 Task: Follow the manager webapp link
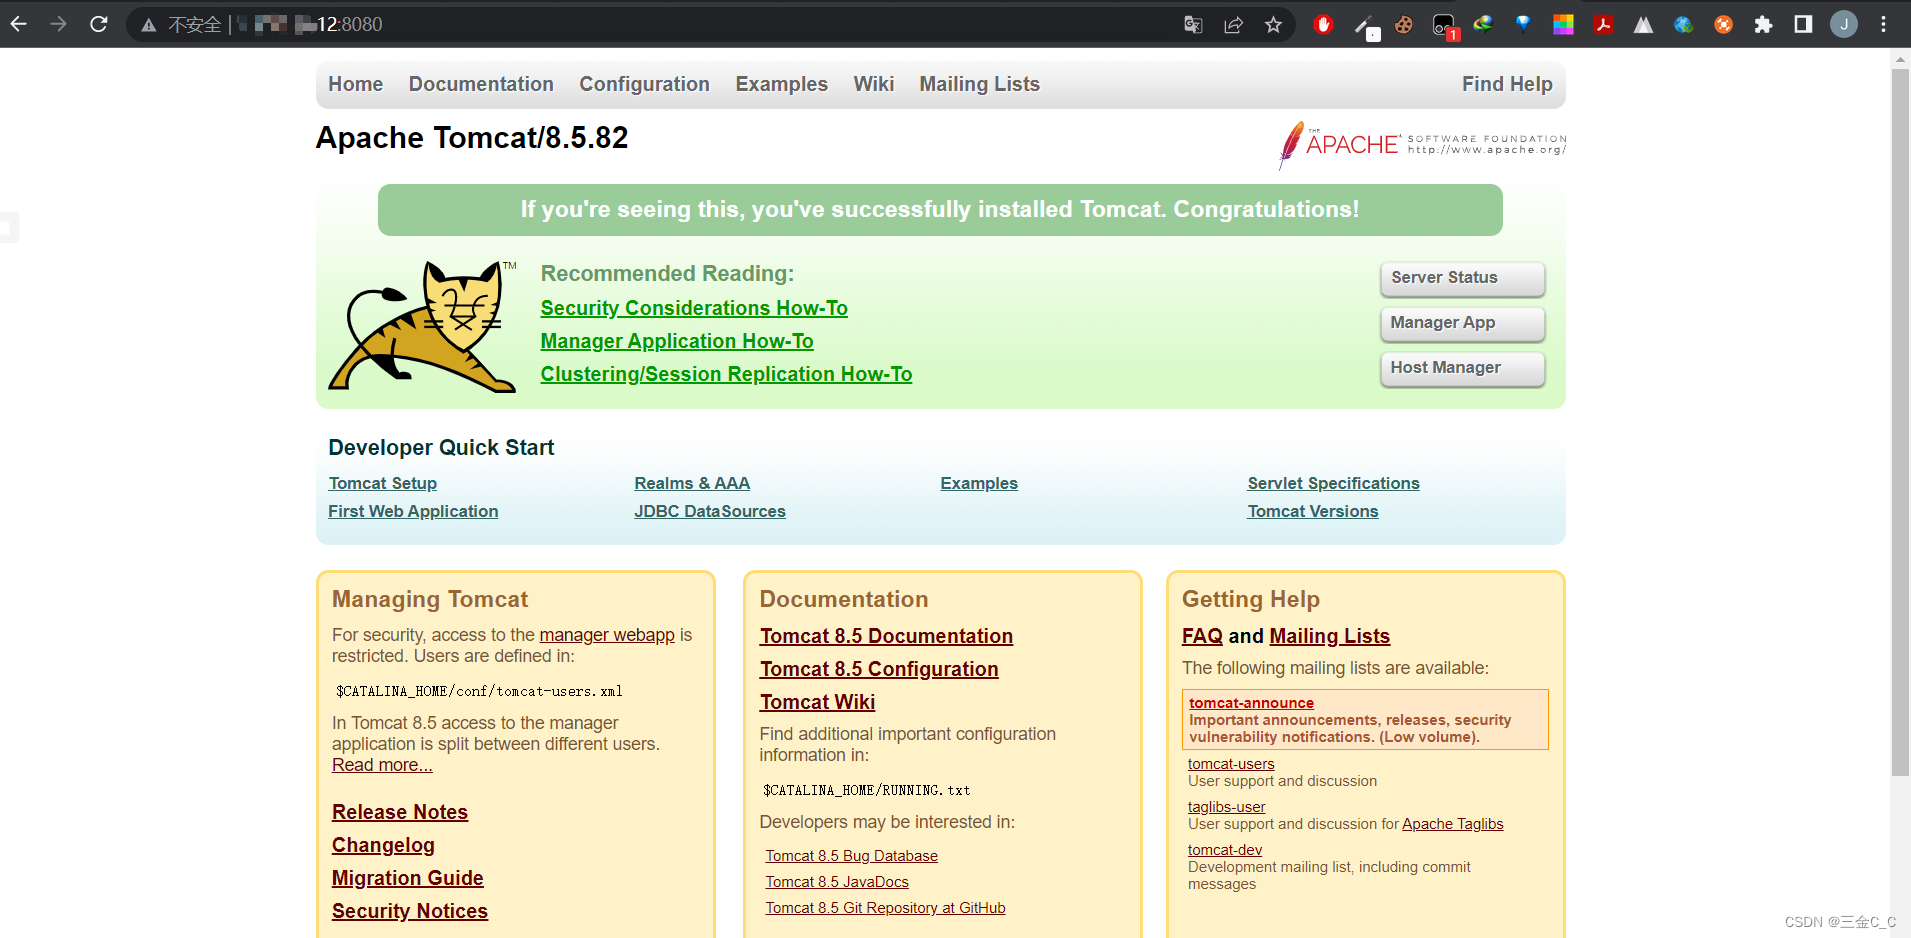[x=607, y=635]
